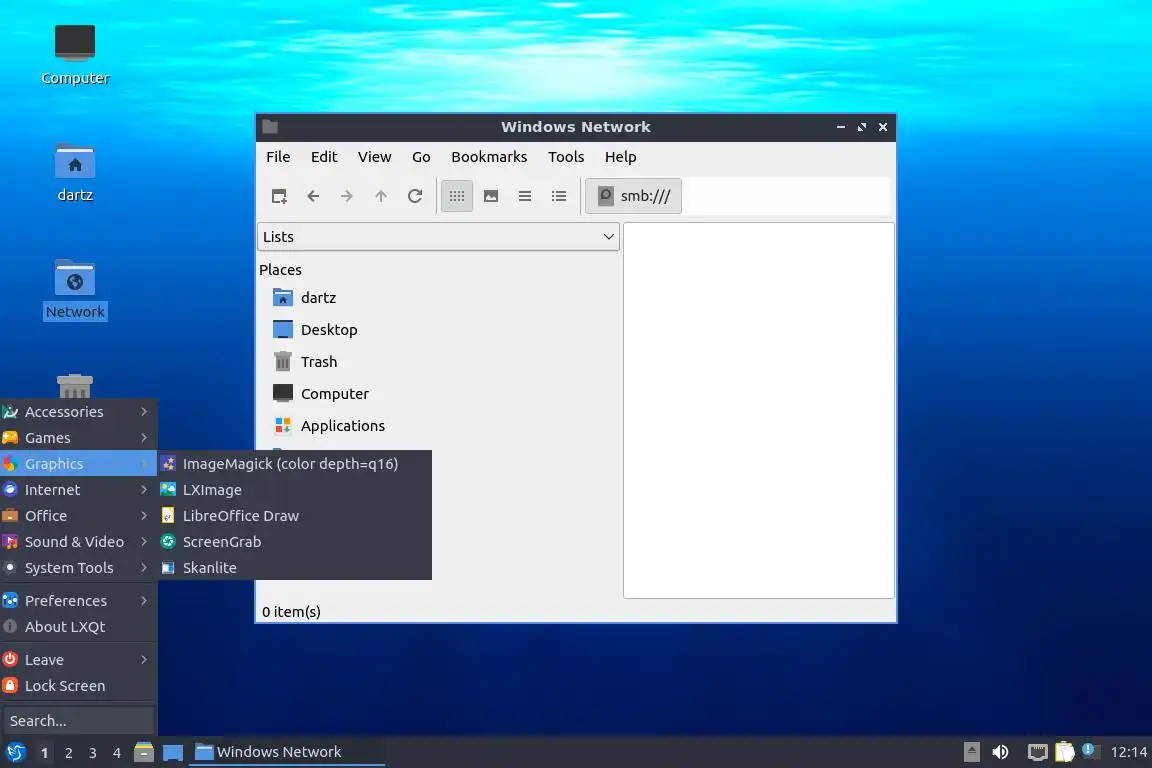
Task: Go forward with the right arrow
Action: 347,196
